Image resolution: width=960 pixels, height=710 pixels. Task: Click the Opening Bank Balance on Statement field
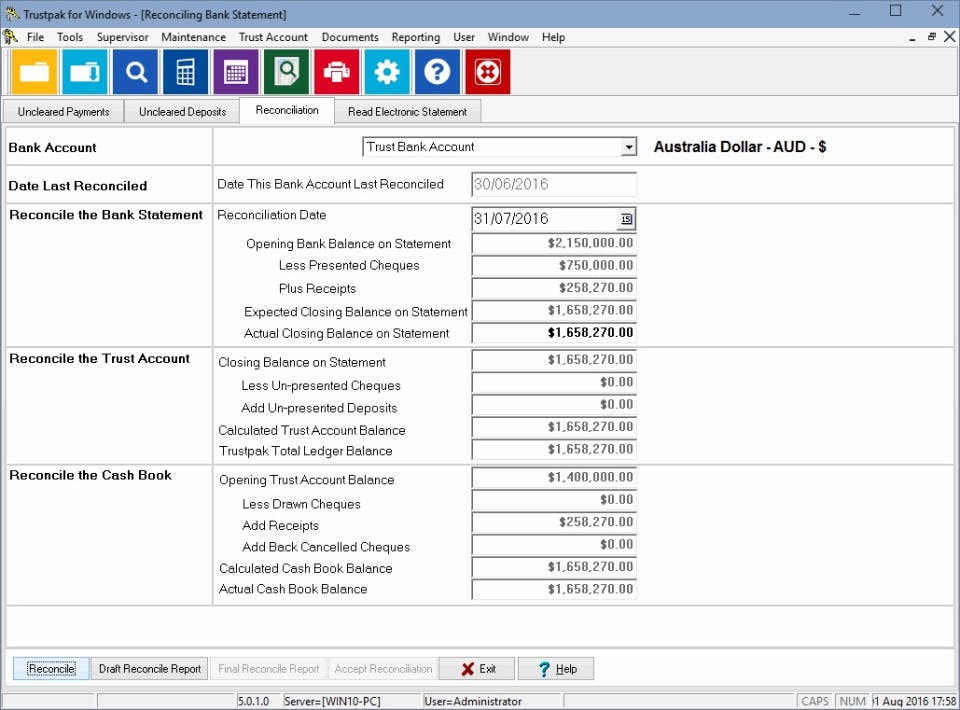(x=554, y=243)
